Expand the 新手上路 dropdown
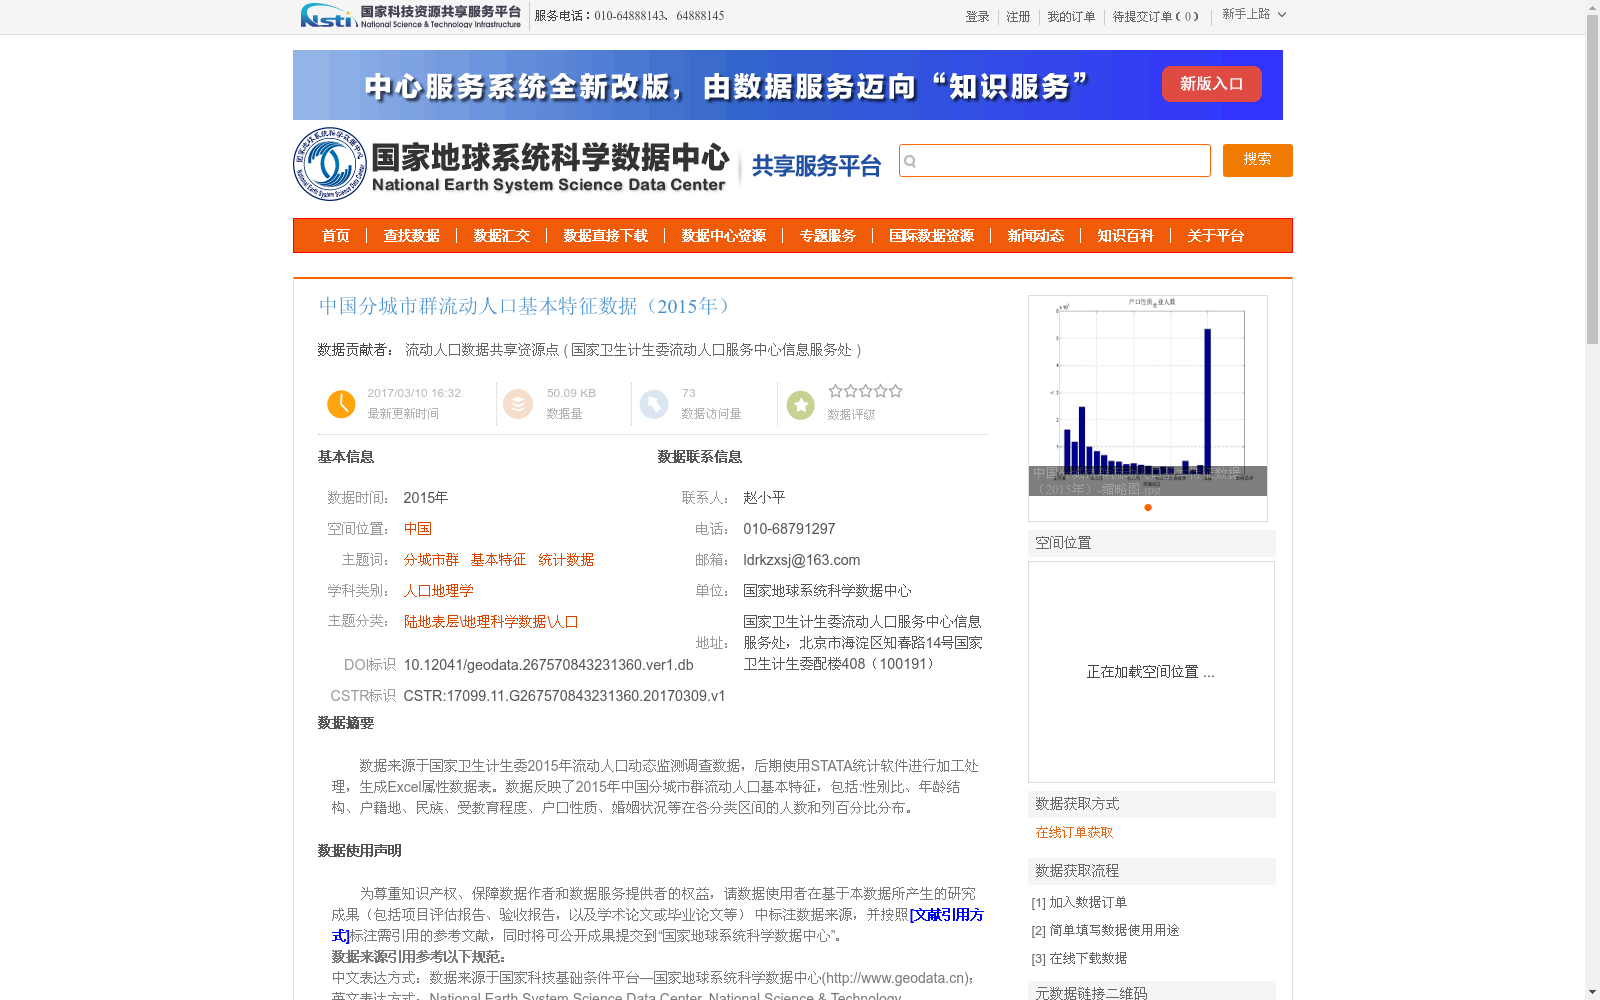This screenshot has width=1600, height=1000. (x=1254, y=14)
